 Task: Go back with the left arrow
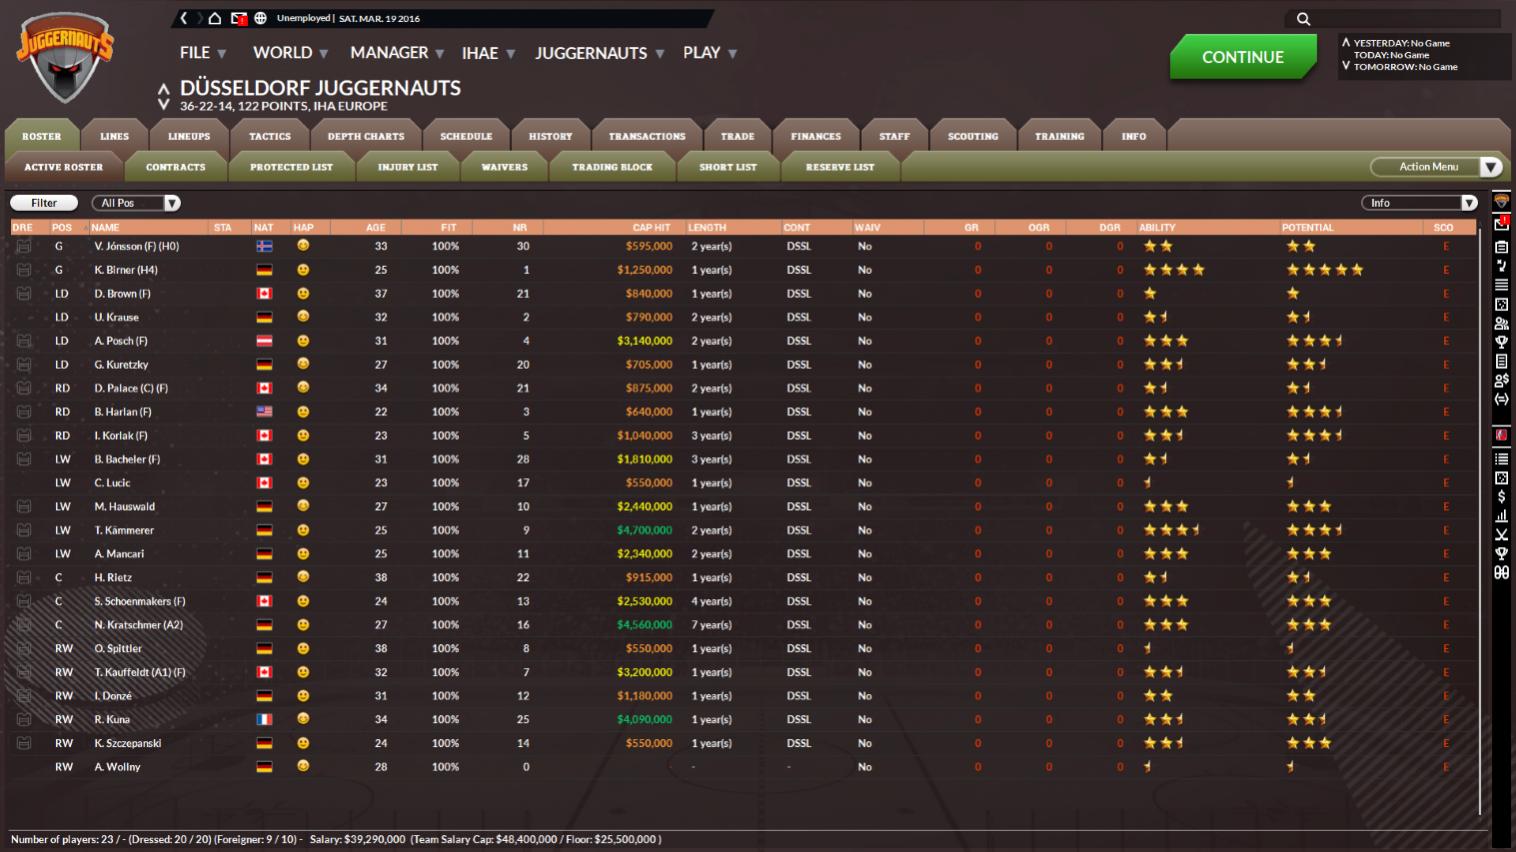(184, 18)
